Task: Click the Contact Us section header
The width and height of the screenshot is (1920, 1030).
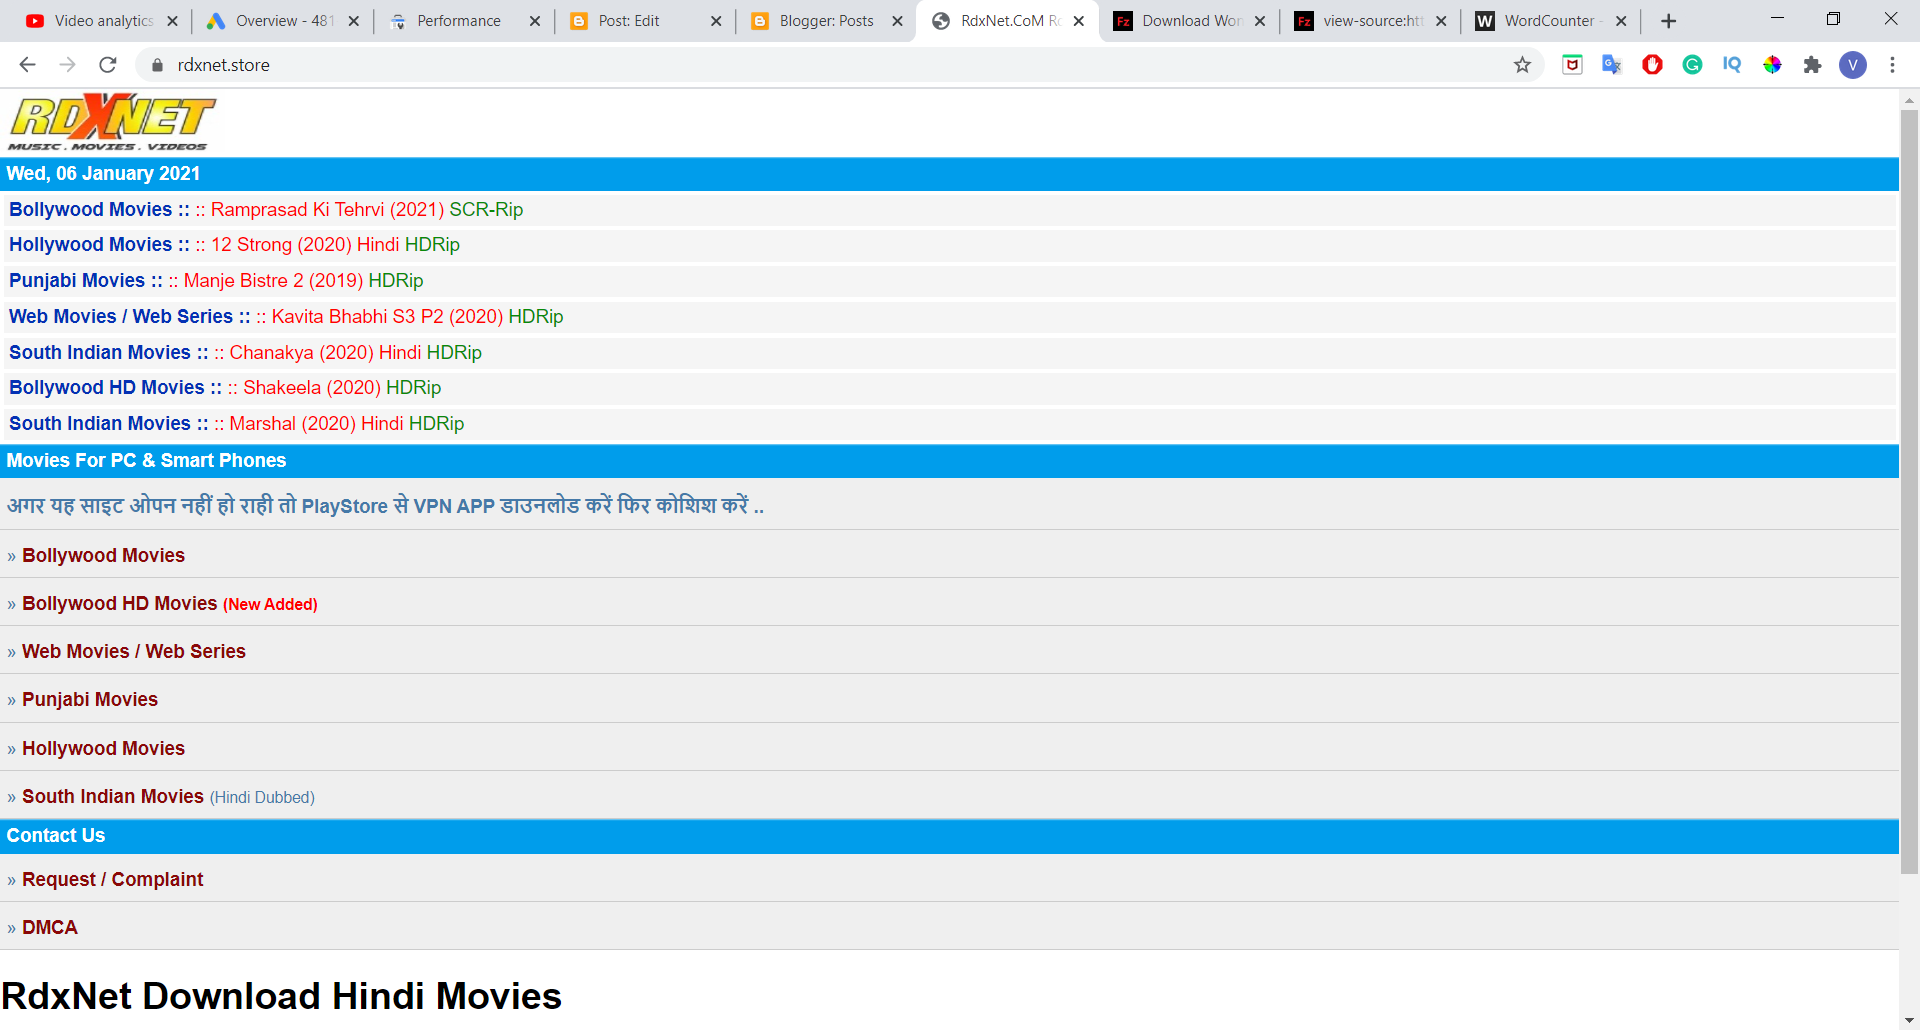Action: pos(55,835)
